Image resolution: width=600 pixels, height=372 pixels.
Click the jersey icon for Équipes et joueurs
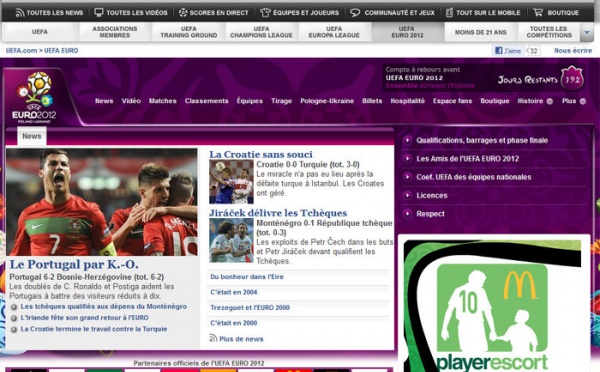pos(265,12)
